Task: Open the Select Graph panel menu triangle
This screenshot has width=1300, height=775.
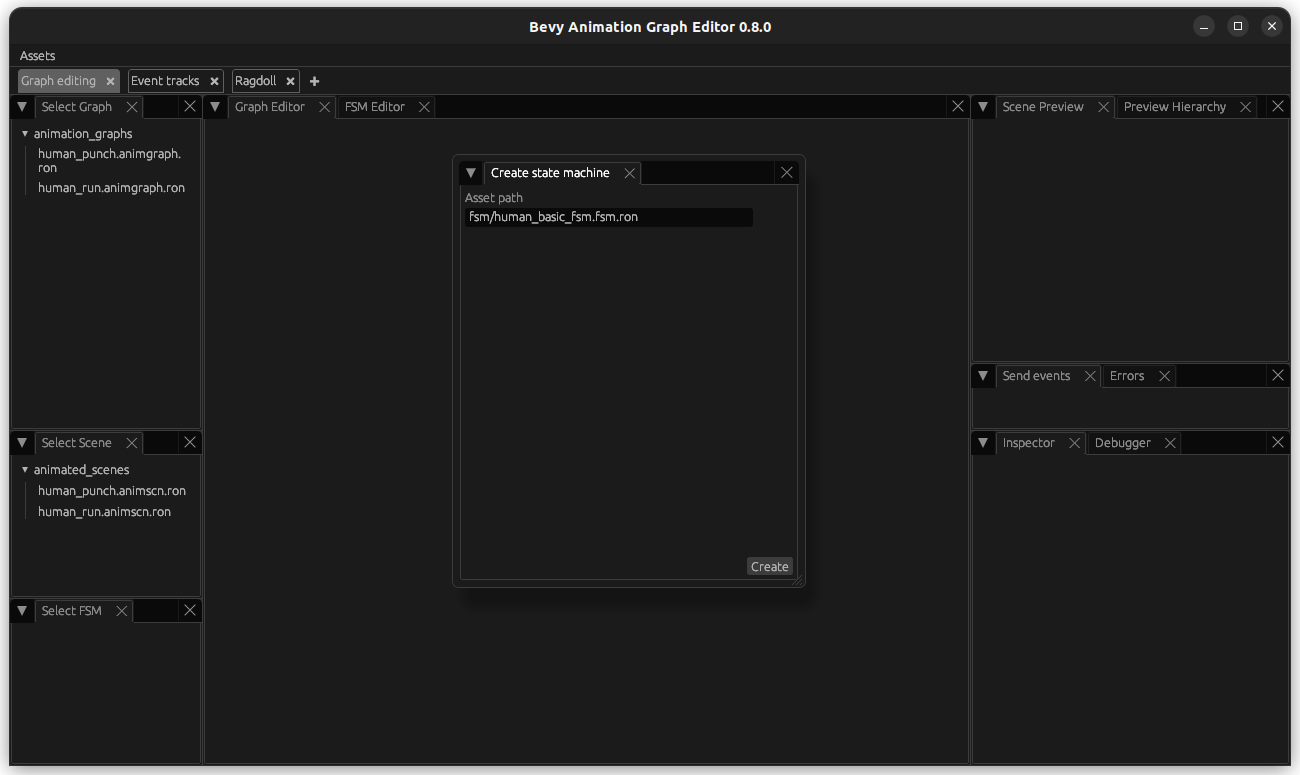Action: 22,106
